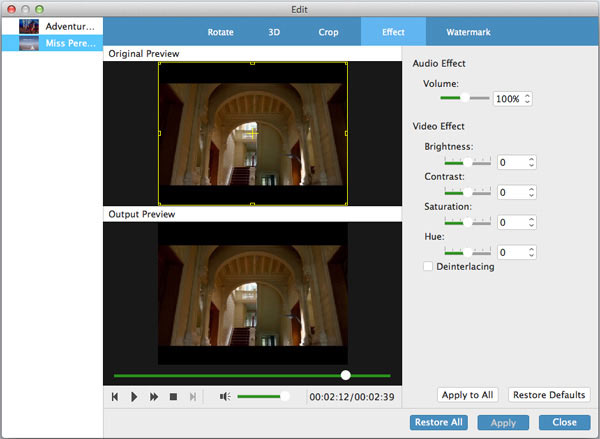The image size is (600, 439).
Task: Click the Saturation slider handle
Action: tap(467, 222)
